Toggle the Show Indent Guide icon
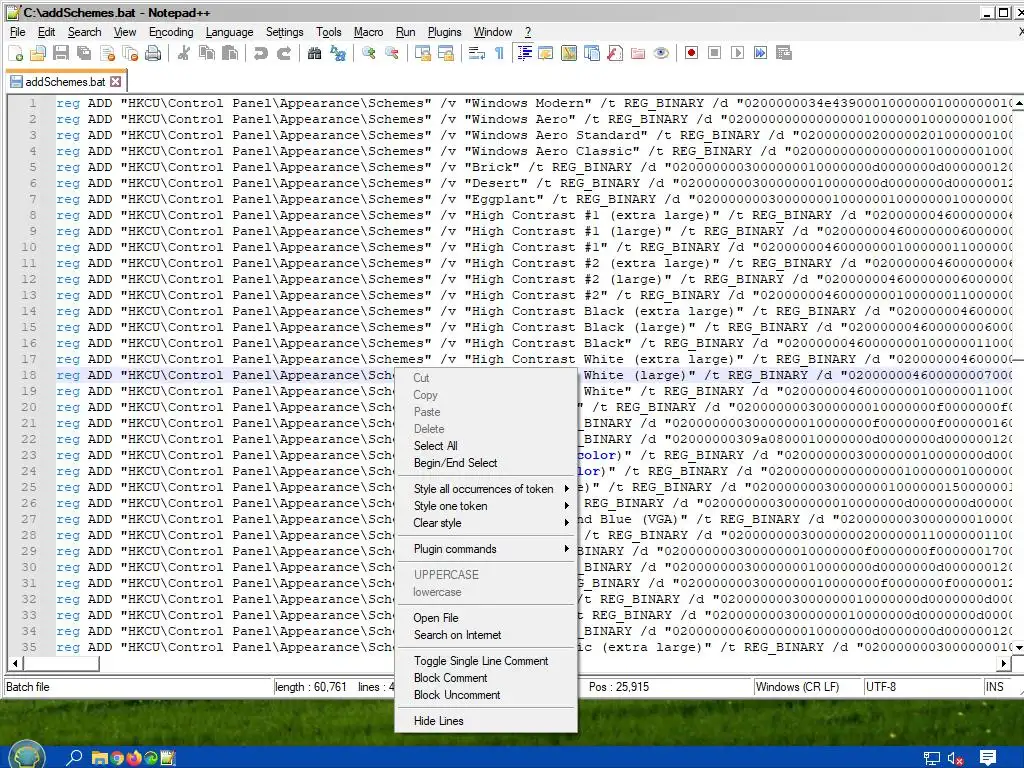The height and width of the screenshot is (768, 1024). [x=523, y=54]
